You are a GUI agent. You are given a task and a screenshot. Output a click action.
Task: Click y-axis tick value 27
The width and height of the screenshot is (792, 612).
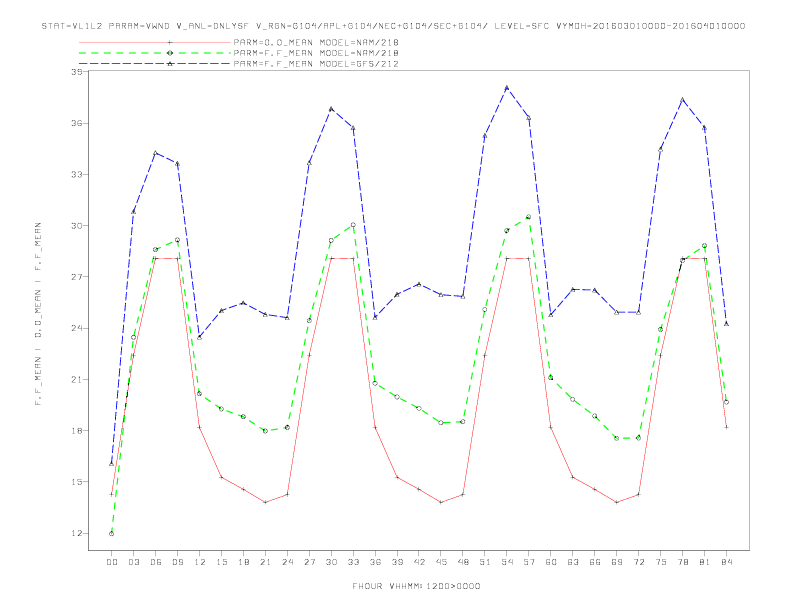point(76,277)
